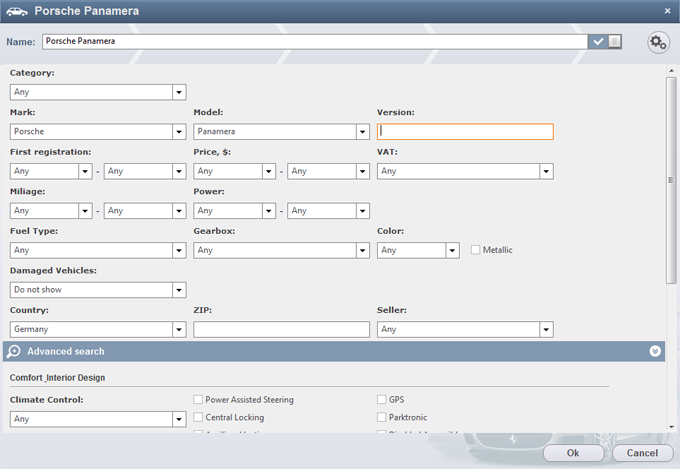Click the vertical scrollbar thumb

point(671,180)
